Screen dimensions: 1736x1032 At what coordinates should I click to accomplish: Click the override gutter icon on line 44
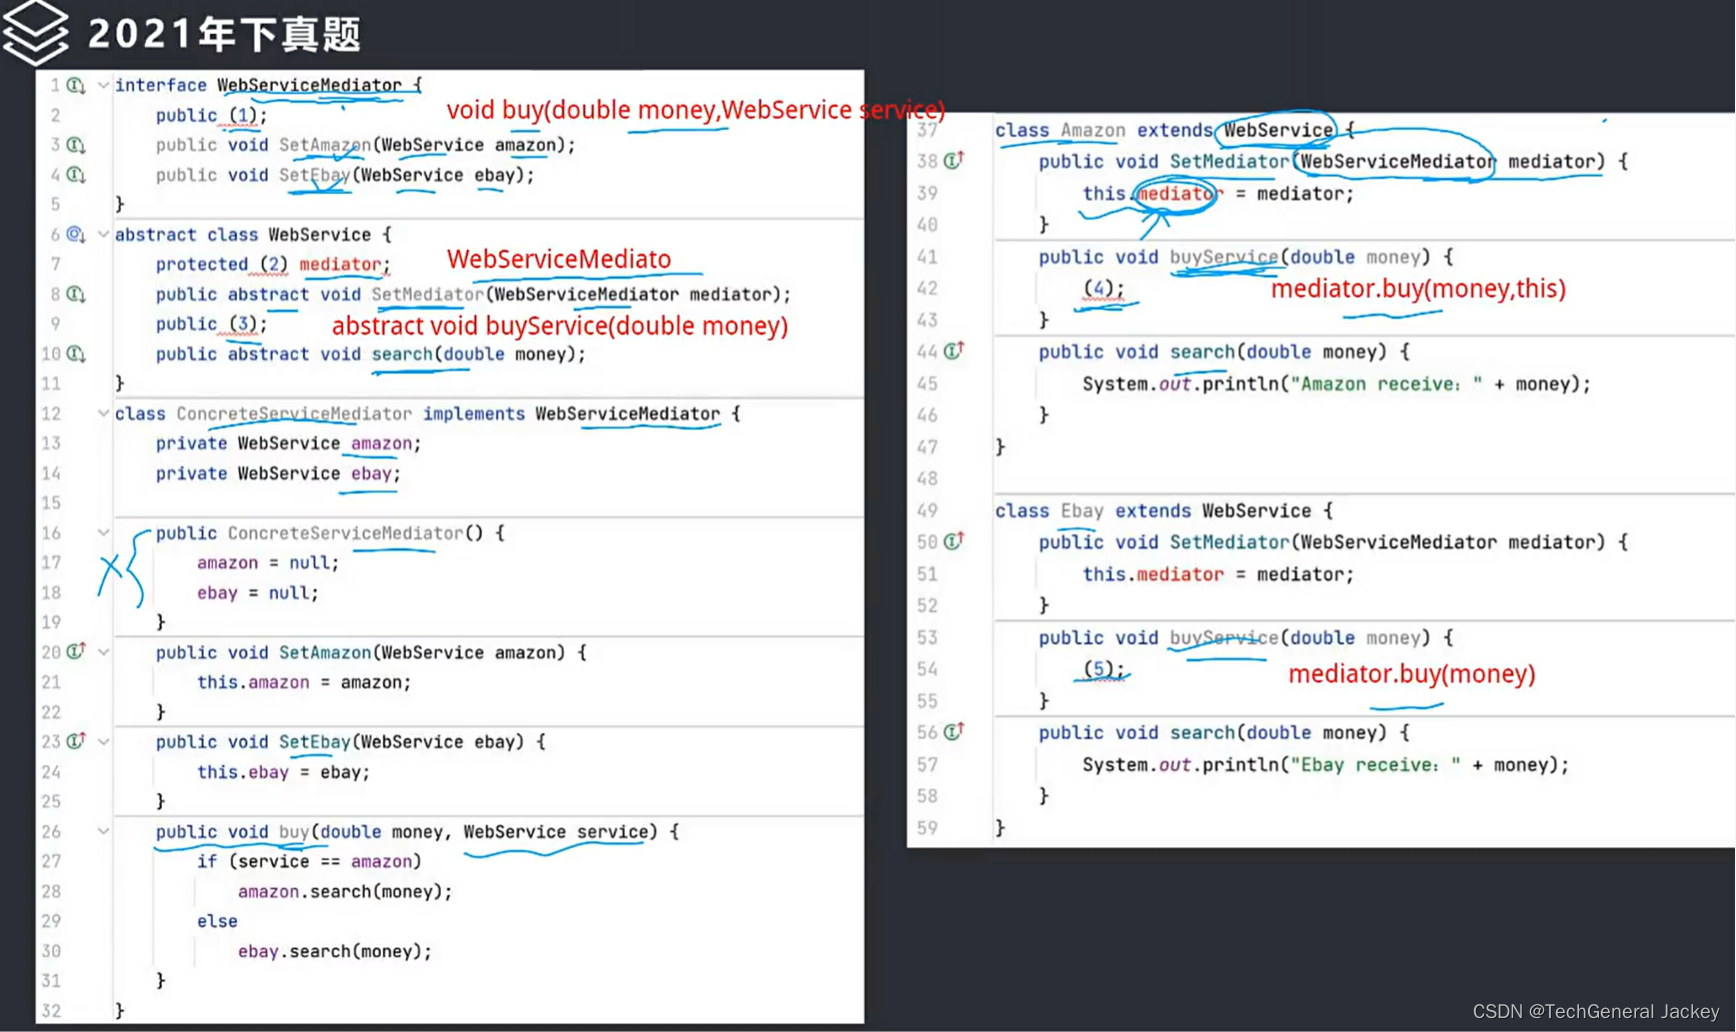pos(954,351)
